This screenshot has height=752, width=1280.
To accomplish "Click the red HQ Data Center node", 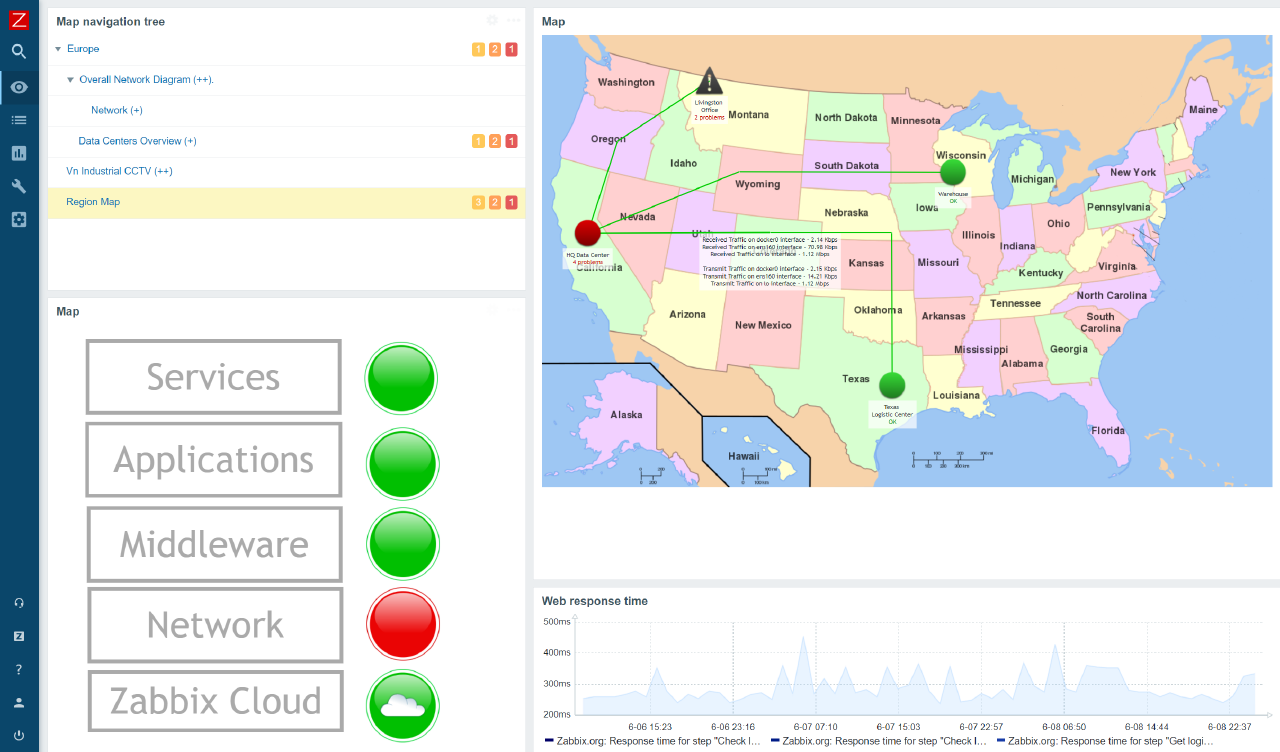I will tap(587, 233).
